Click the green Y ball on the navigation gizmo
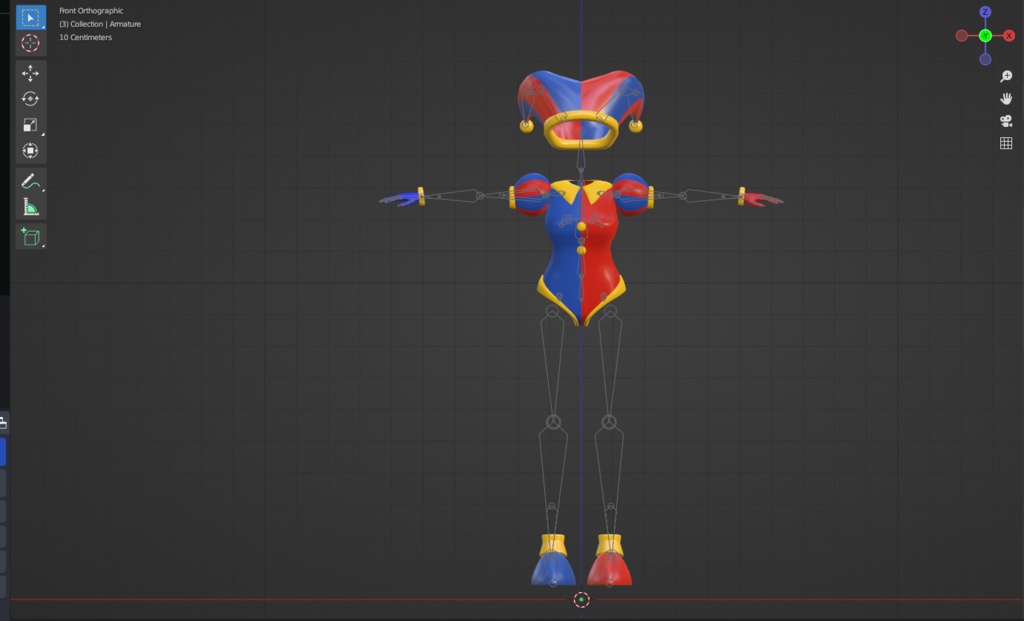 (x=986, y=35)
